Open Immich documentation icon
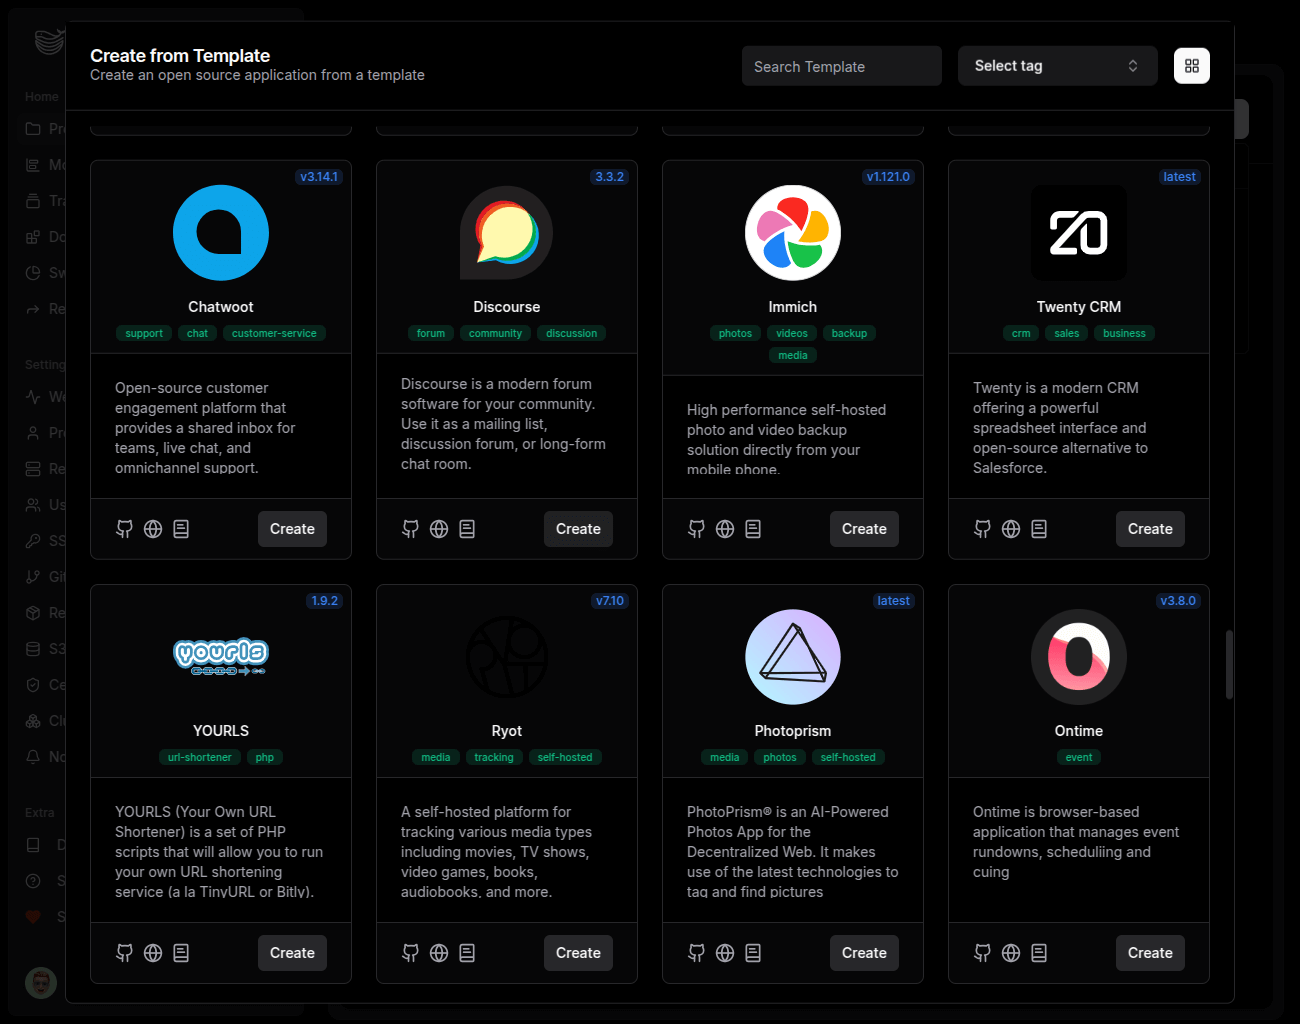This screenshot has width=1300, height=1024. 753,529
